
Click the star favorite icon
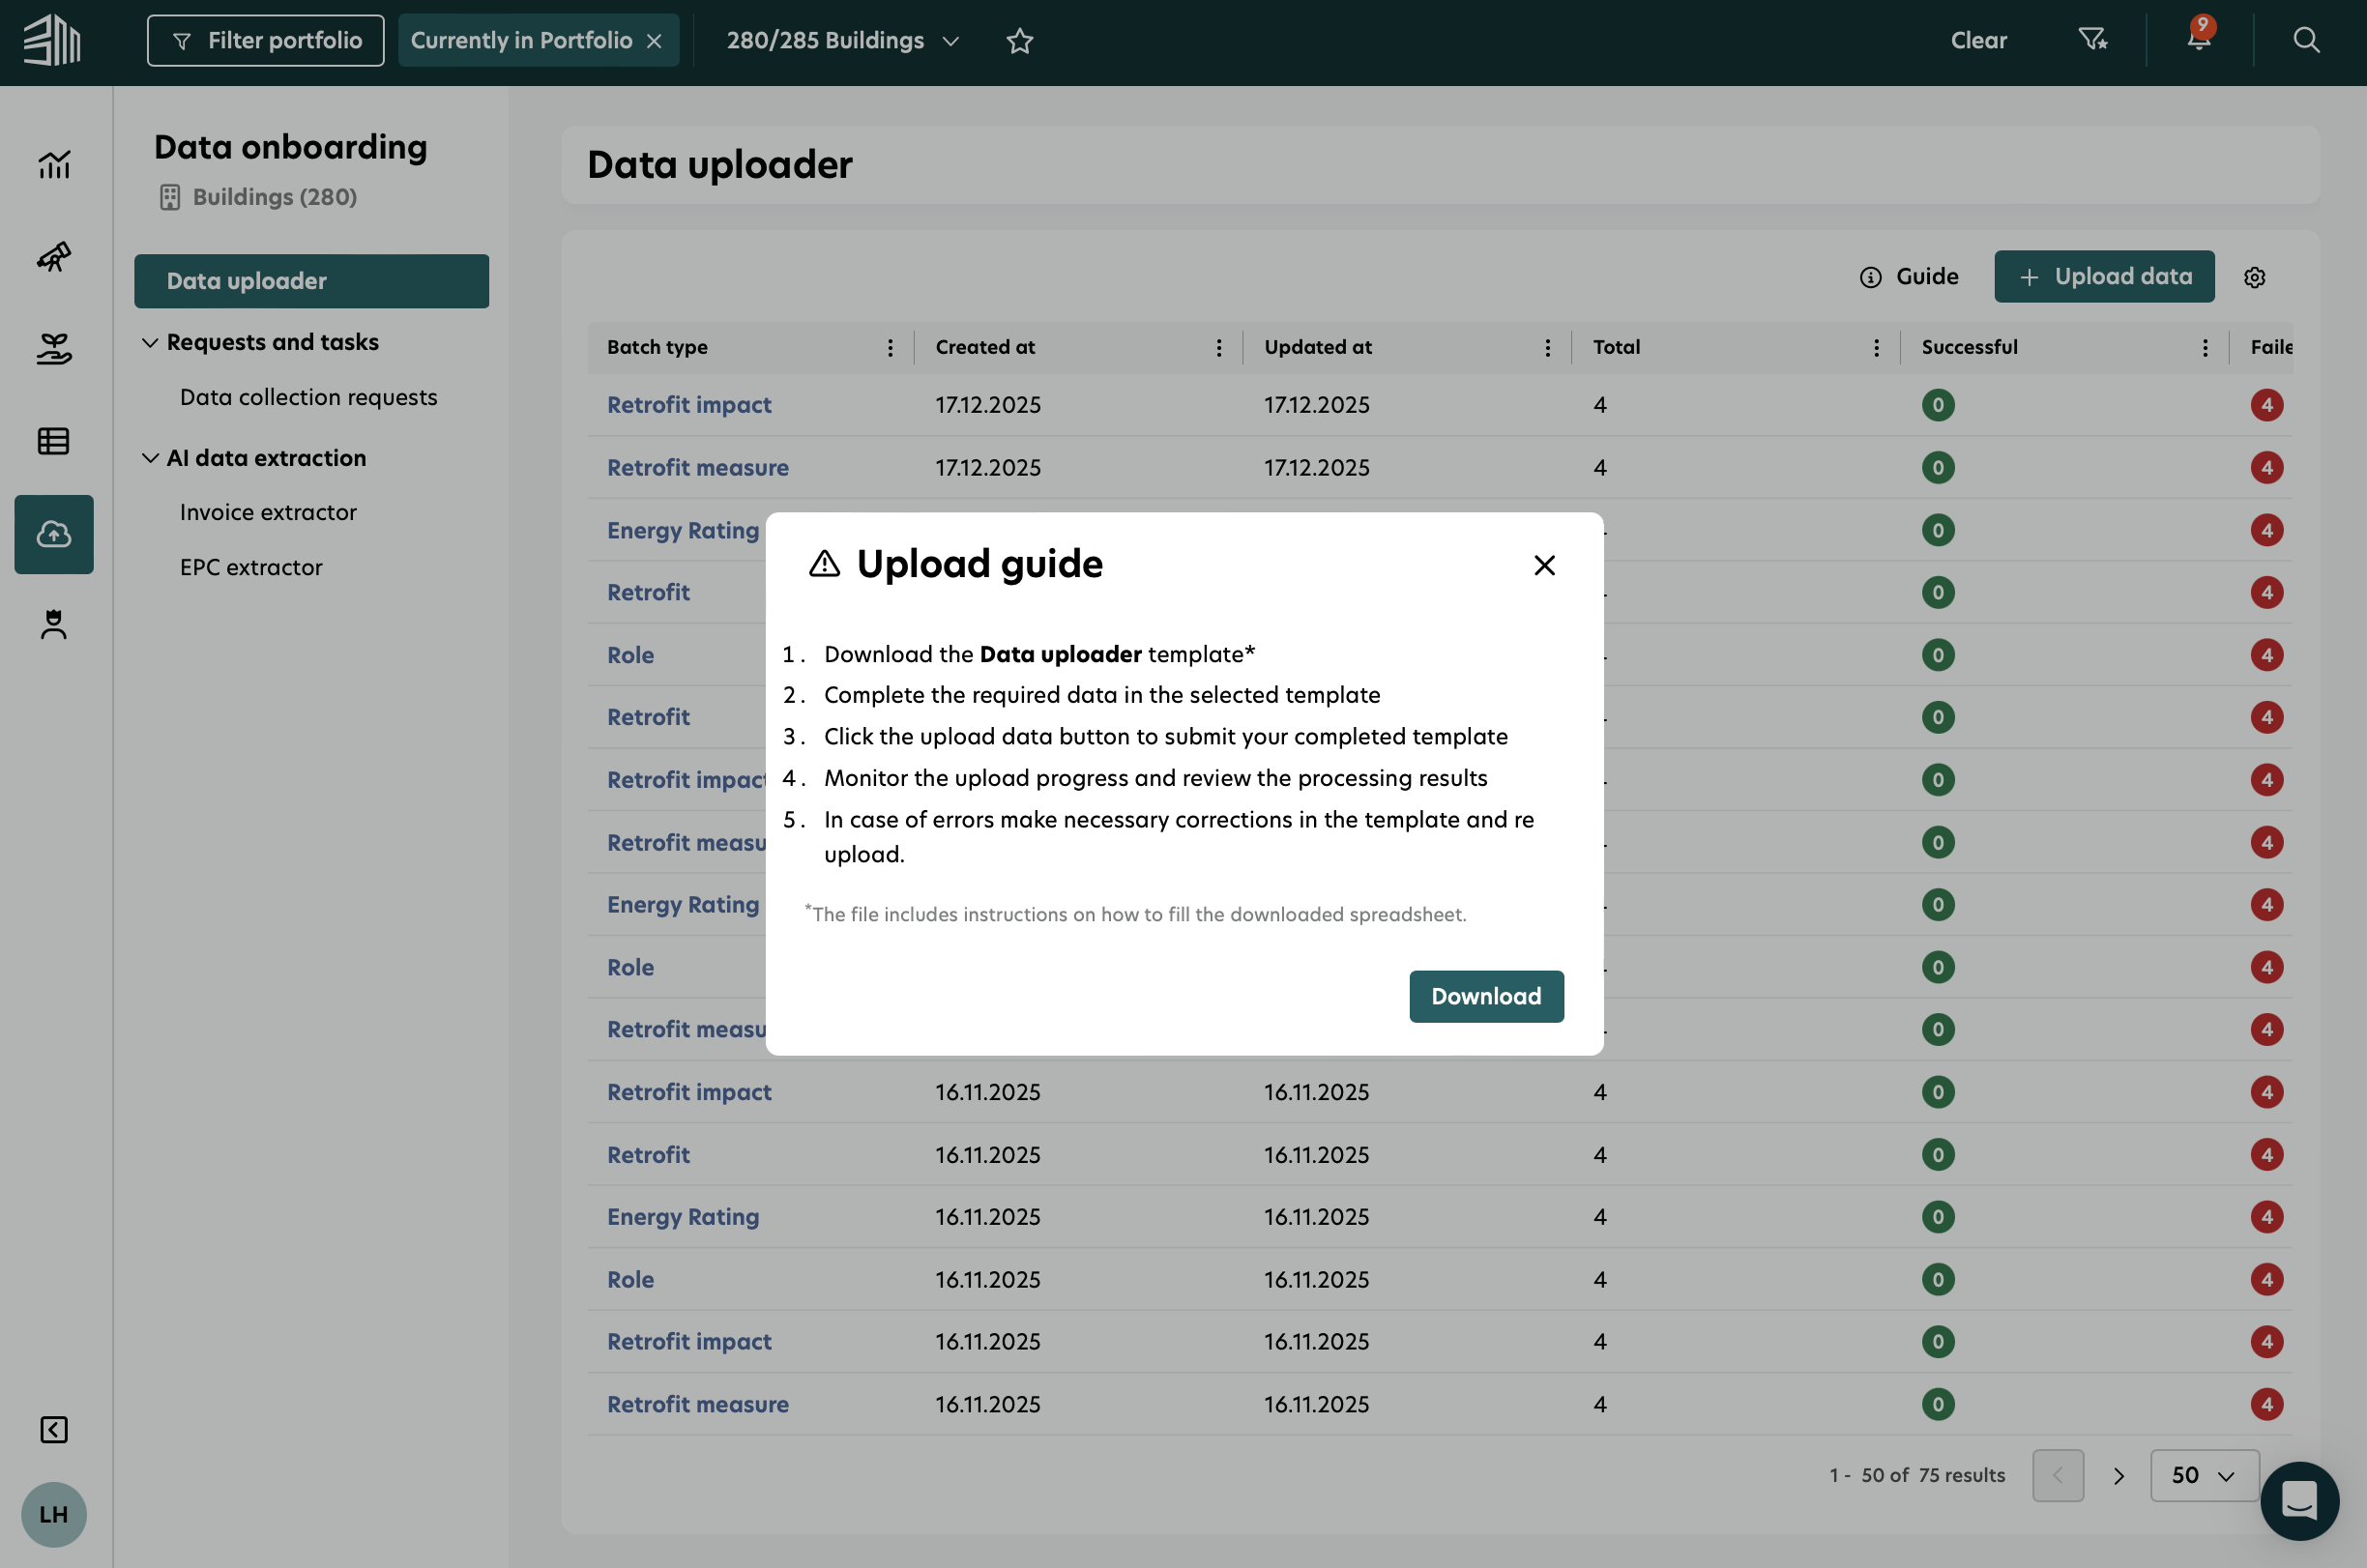coord(1019,41)
